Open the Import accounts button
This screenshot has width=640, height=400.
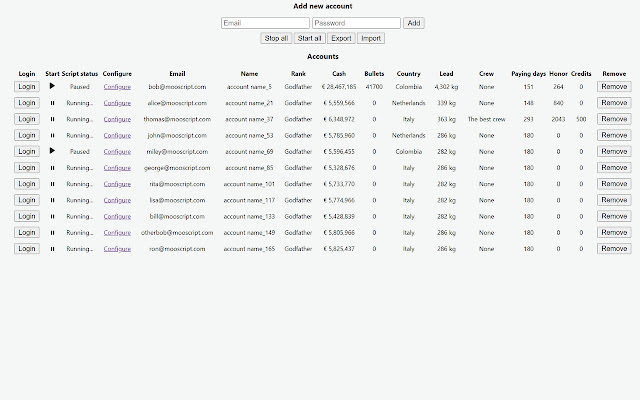coord(371,38)
